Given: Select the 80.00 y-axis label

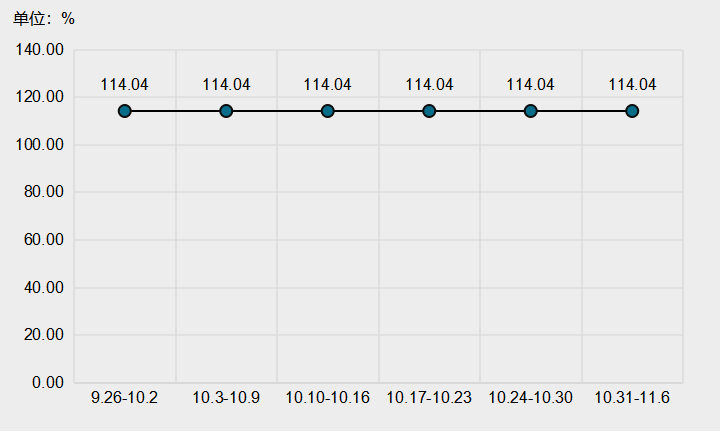Looking at the screenshot, I should click(45, 192).
